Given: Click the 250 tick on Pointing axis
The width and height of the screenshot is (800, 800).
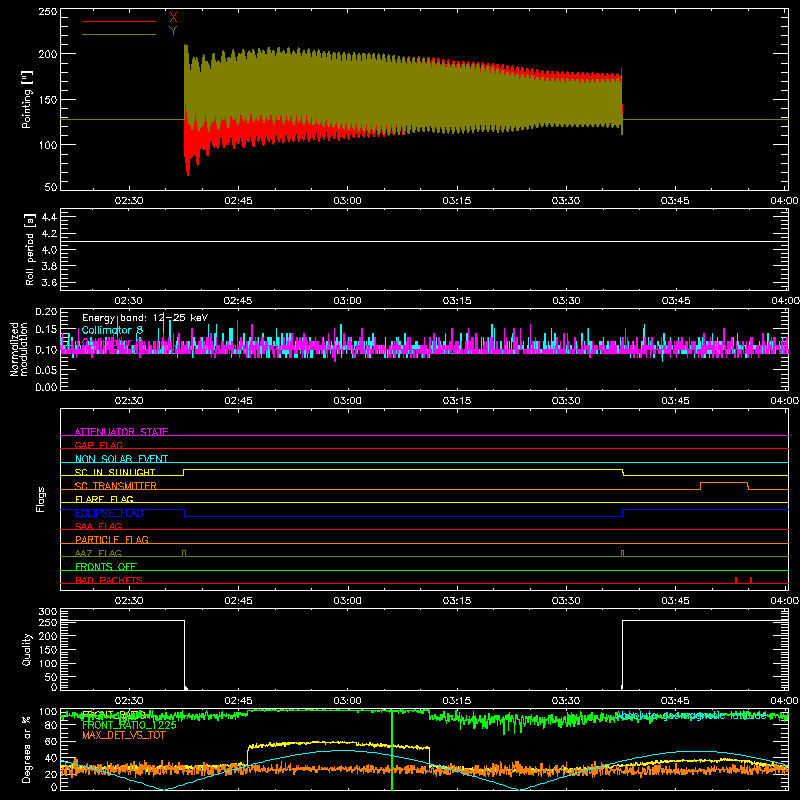Looking at the screenshot, I should click(x=48, y=12).
